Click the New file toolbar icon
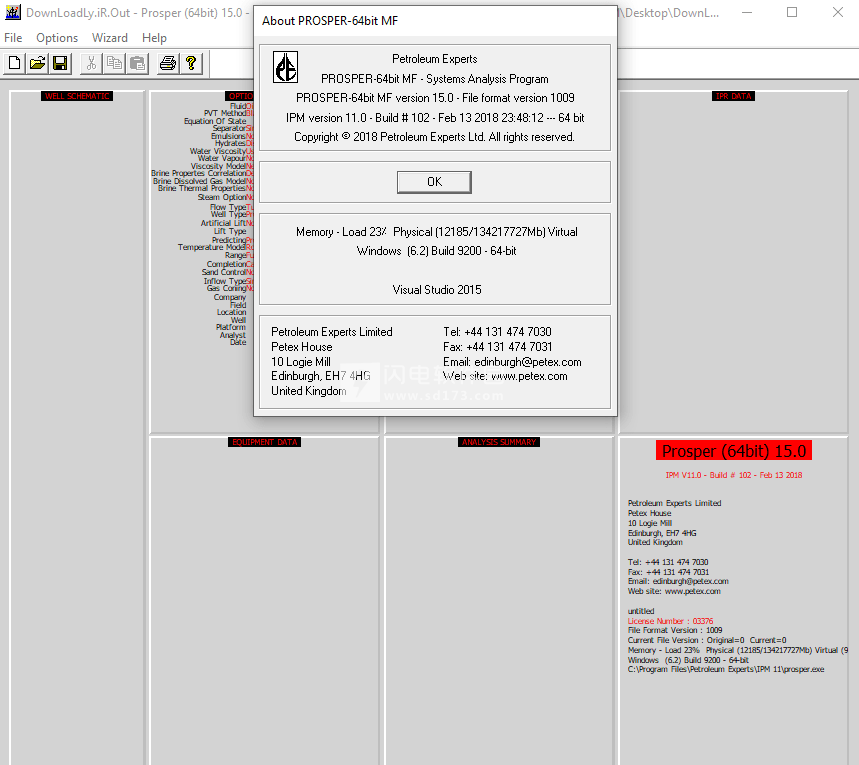The height and width of the screenshot is (765, 859). 15,64
